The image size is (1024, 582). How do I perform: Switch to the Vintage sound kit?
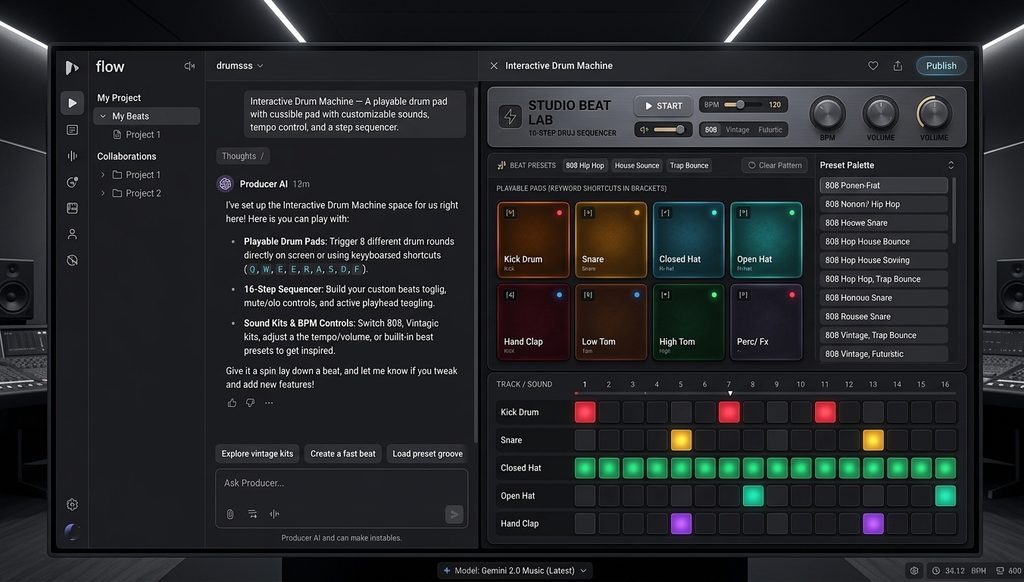pyautogui.click(x=737, y=130)
